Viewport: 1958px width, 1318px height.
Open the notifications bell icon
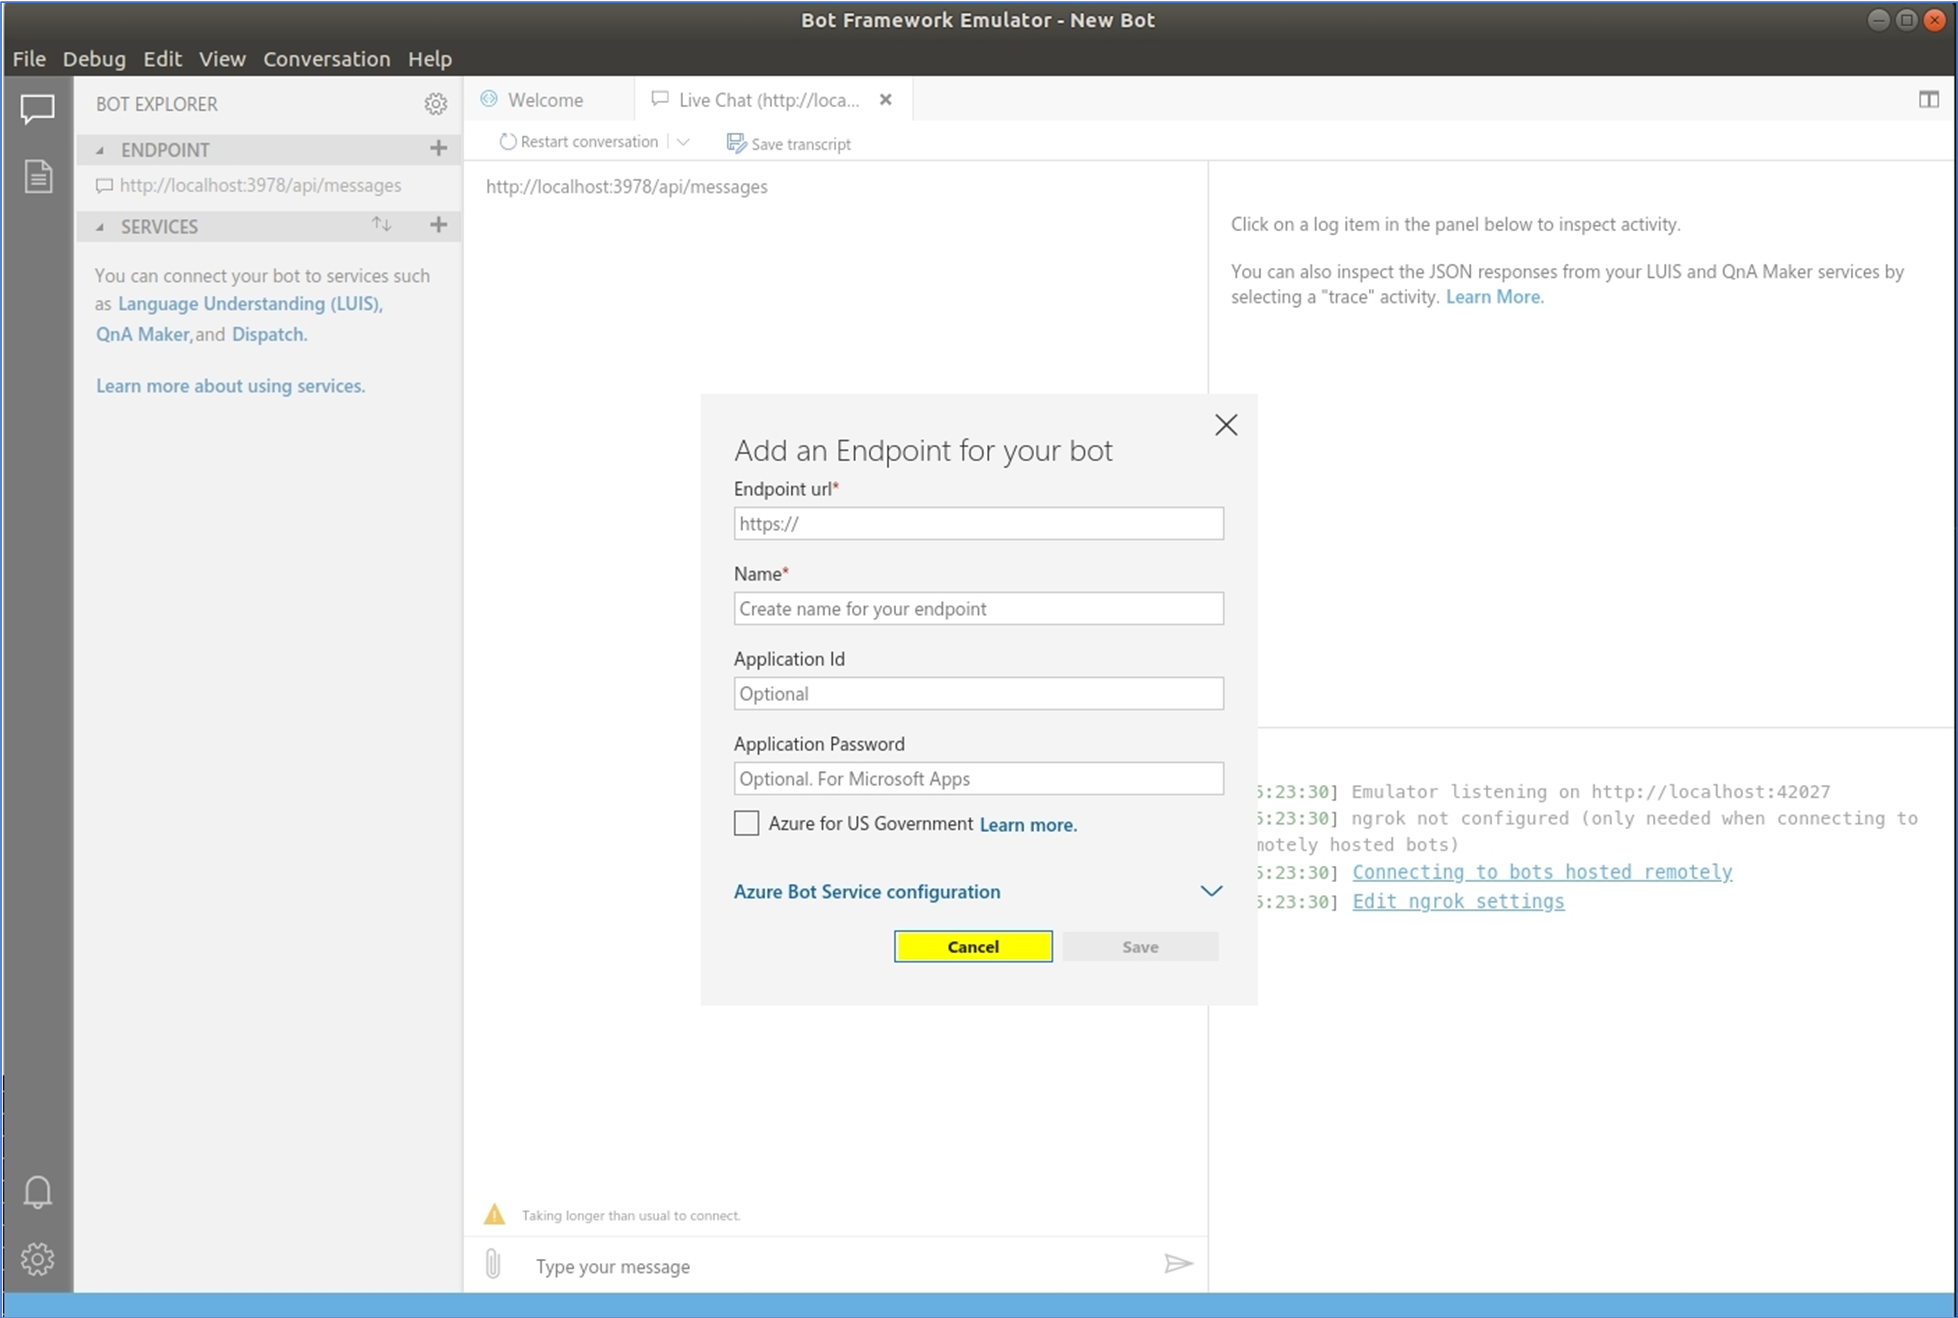(x=38, y=1191)
